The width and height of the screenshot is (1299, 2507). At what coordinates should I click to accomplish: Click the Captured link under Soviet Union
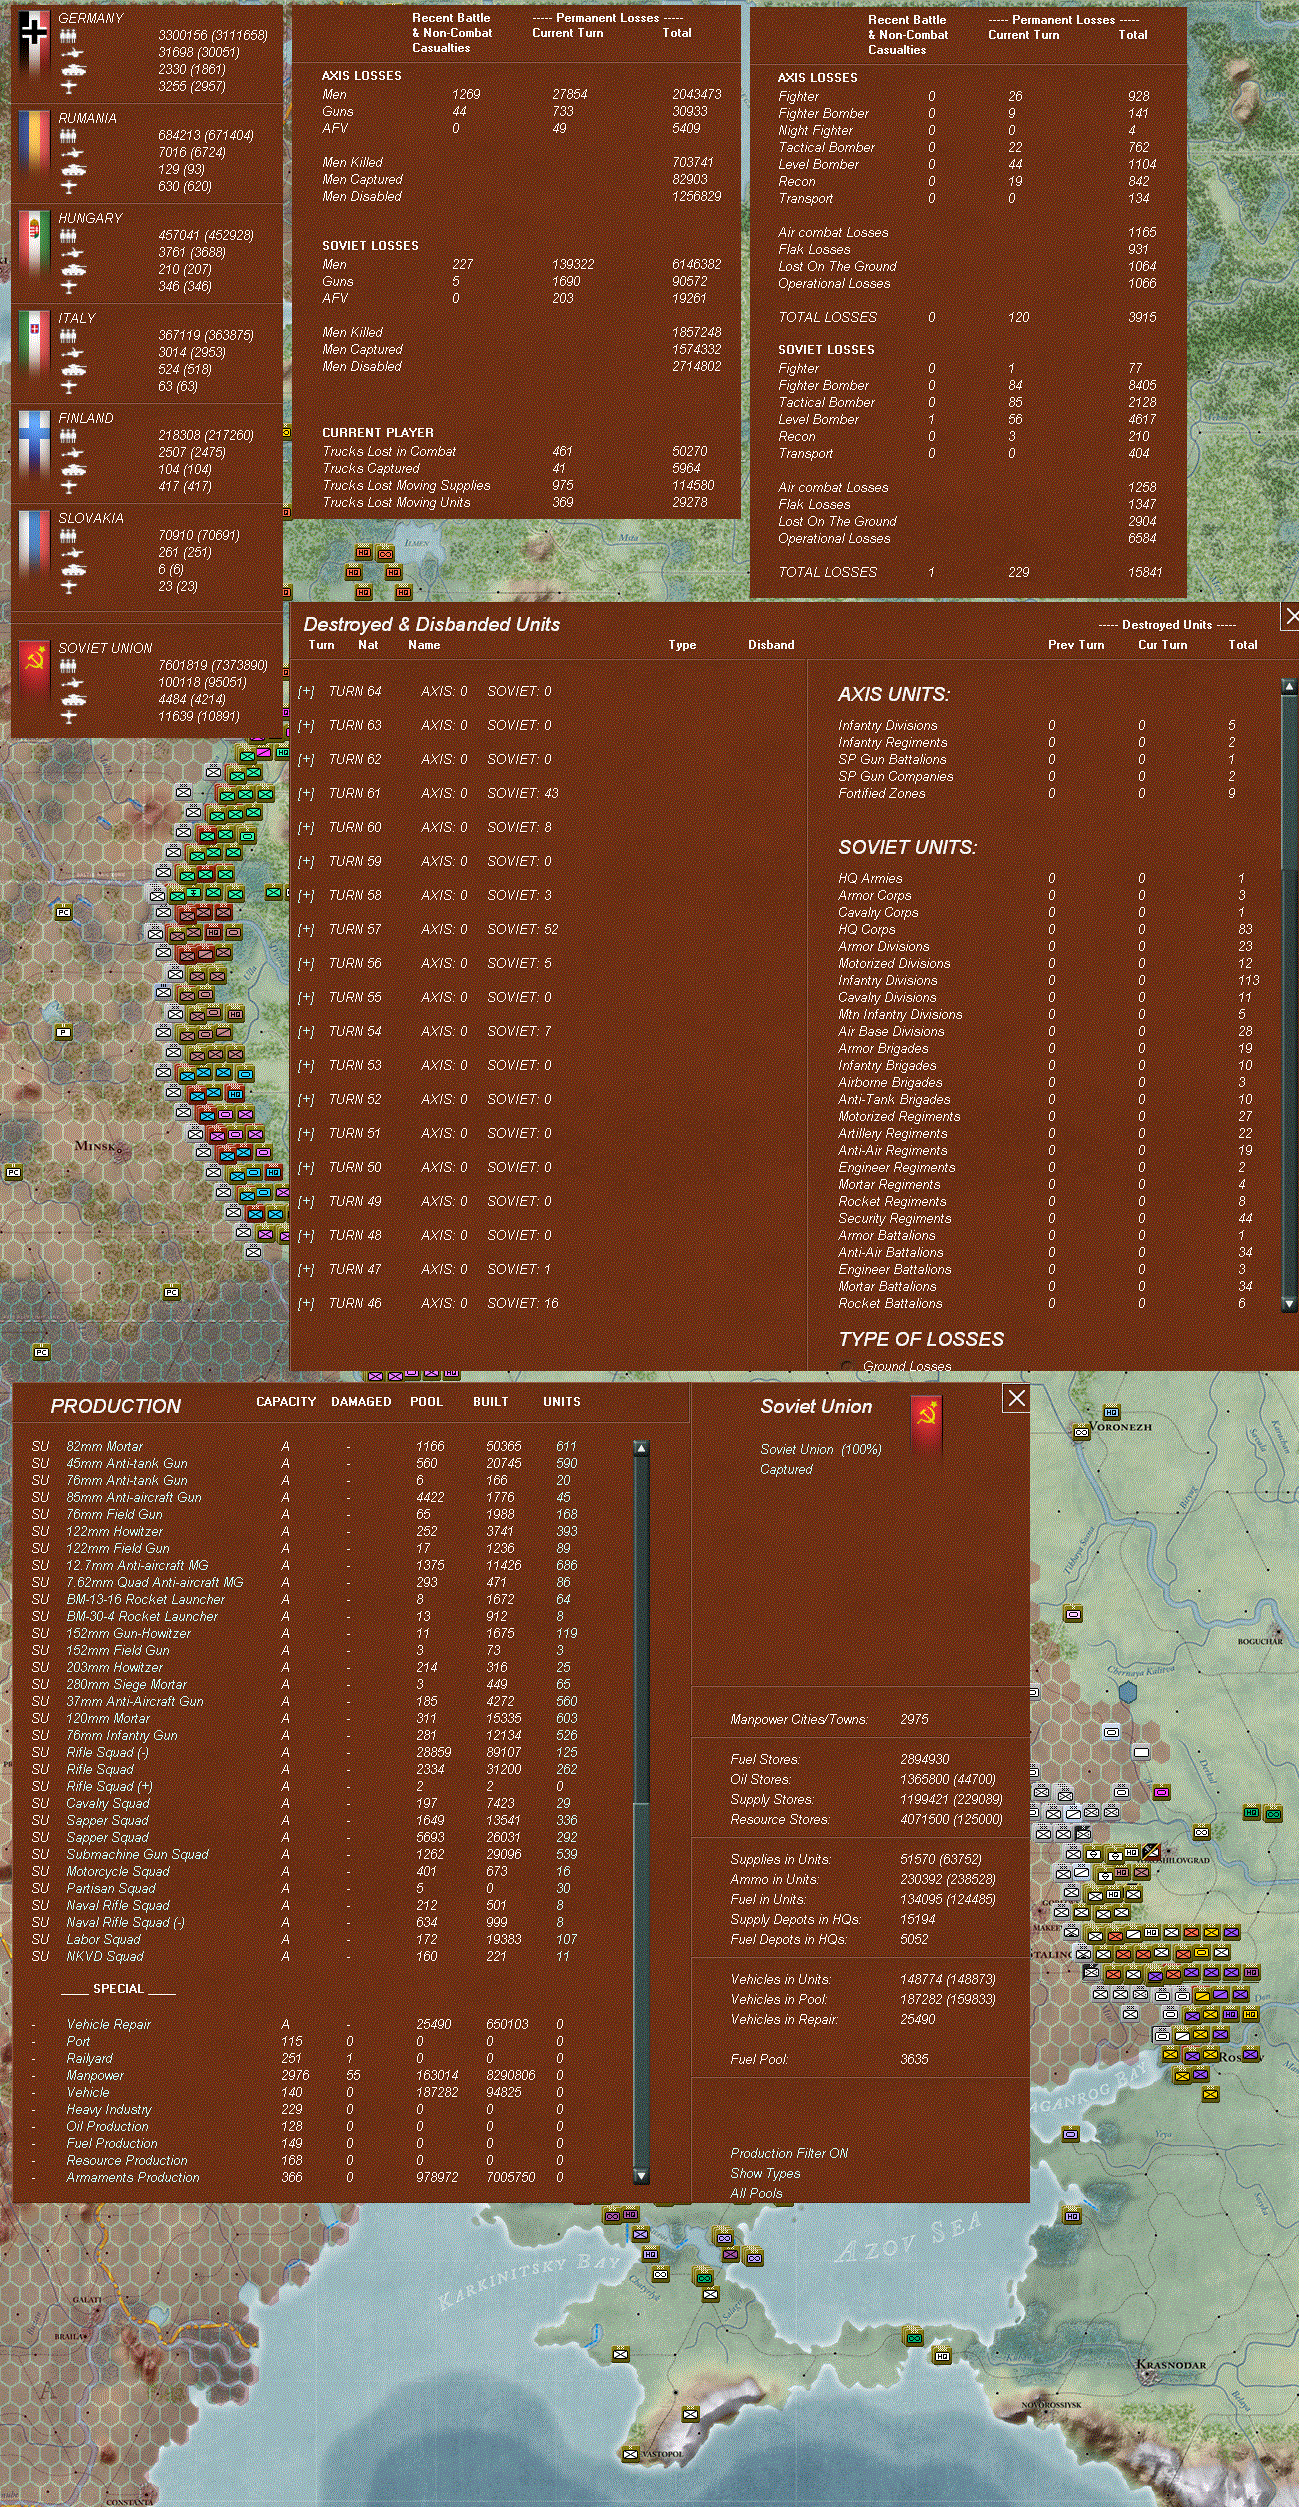point(786,1469)
